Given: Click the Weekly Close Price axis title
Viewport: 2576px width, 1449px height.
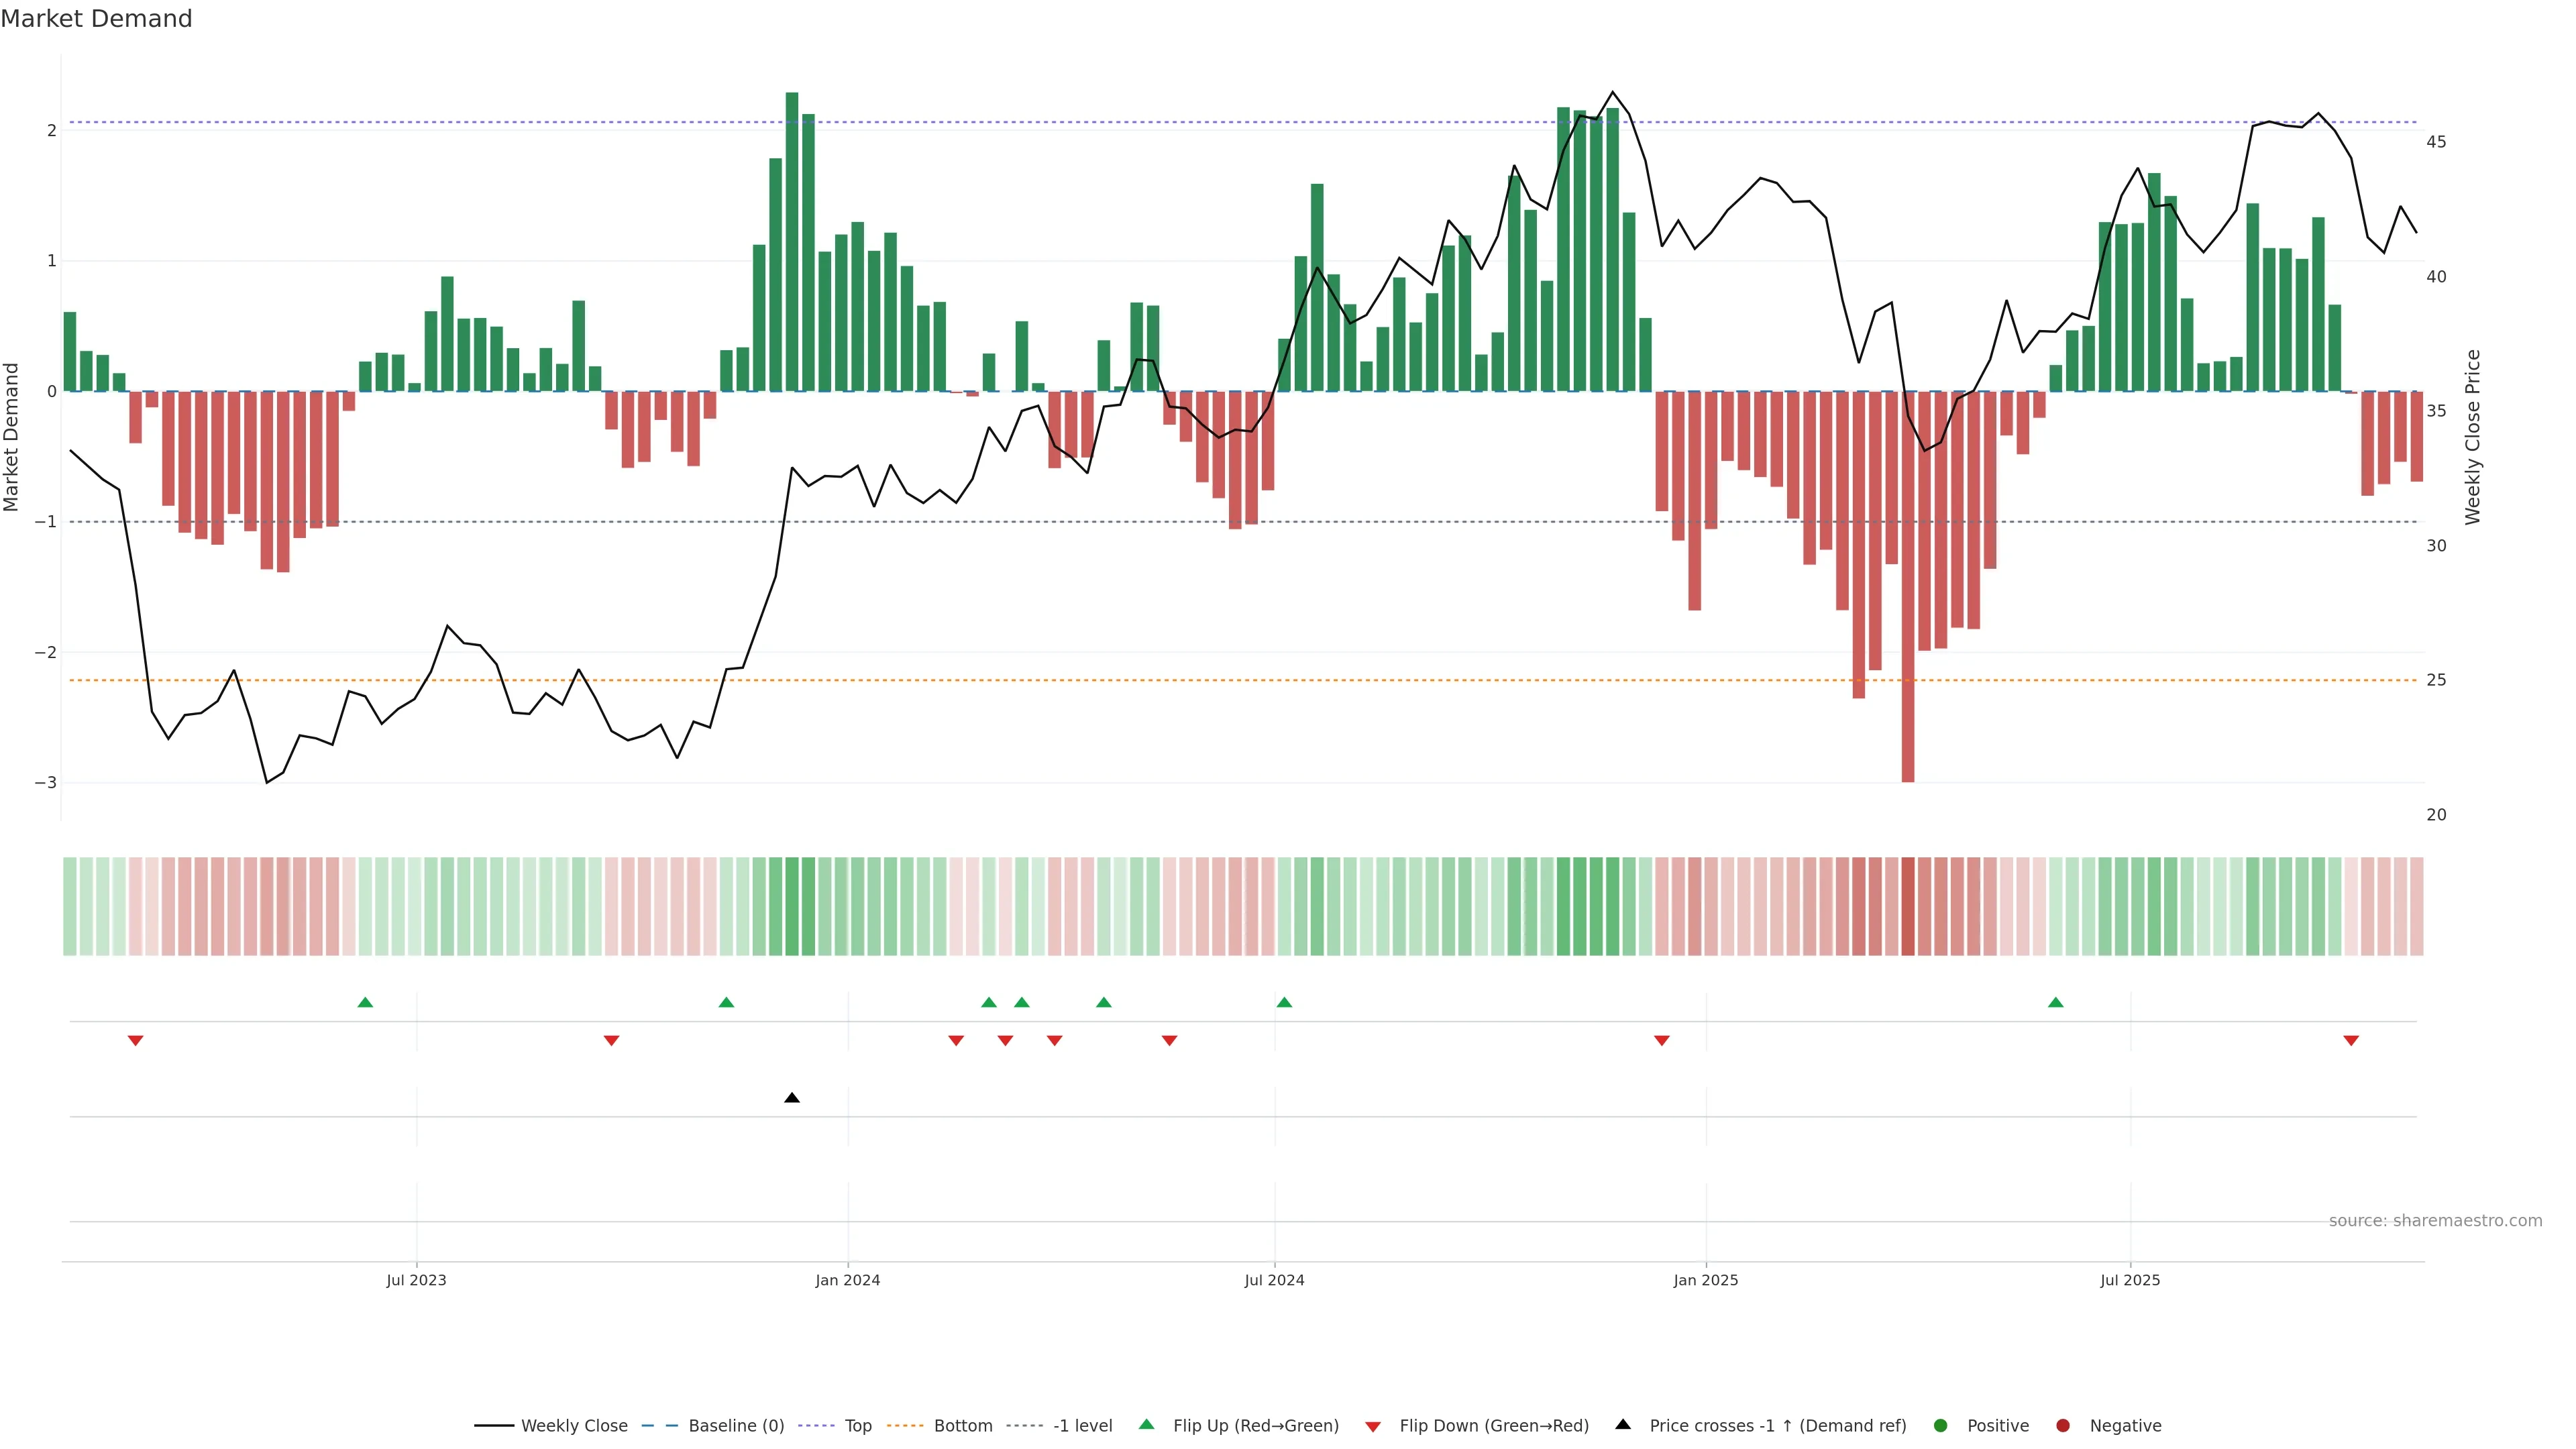Looking at the screenshot, I should [x=2473, y=437].
